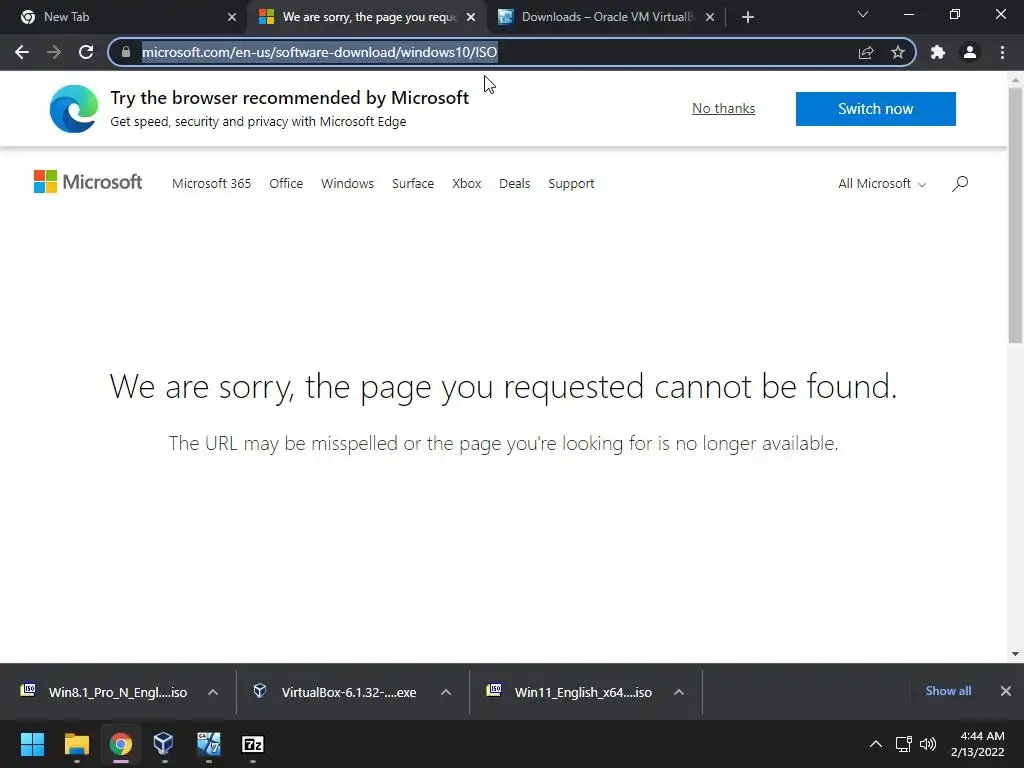
Task: Click the Microsoft logo
Action: (88, 182)
